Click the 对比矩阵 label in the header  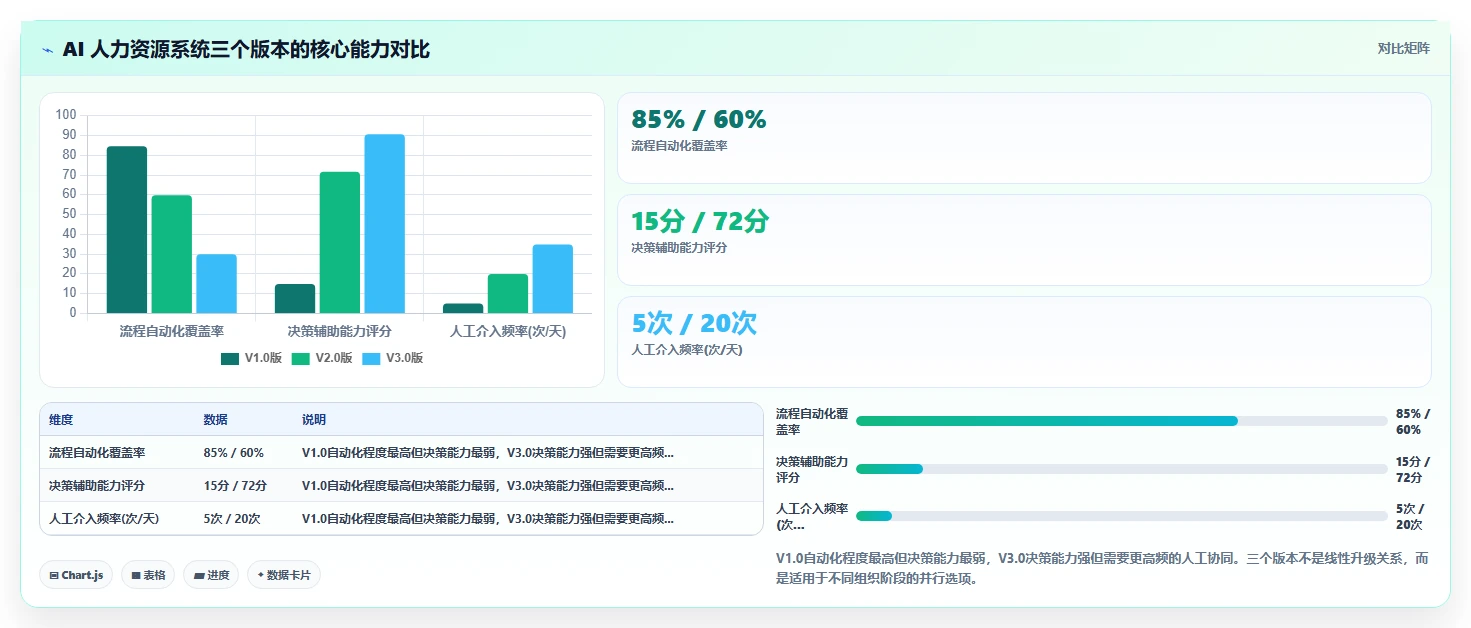(x=1403, y=48)
